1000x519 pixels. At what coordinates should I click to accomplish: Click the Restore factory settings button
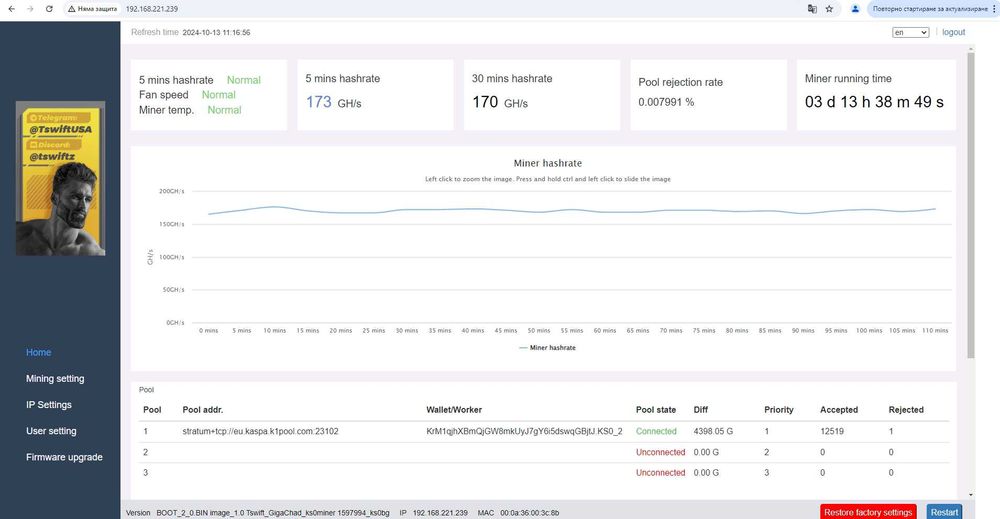[x=868, y=512]
